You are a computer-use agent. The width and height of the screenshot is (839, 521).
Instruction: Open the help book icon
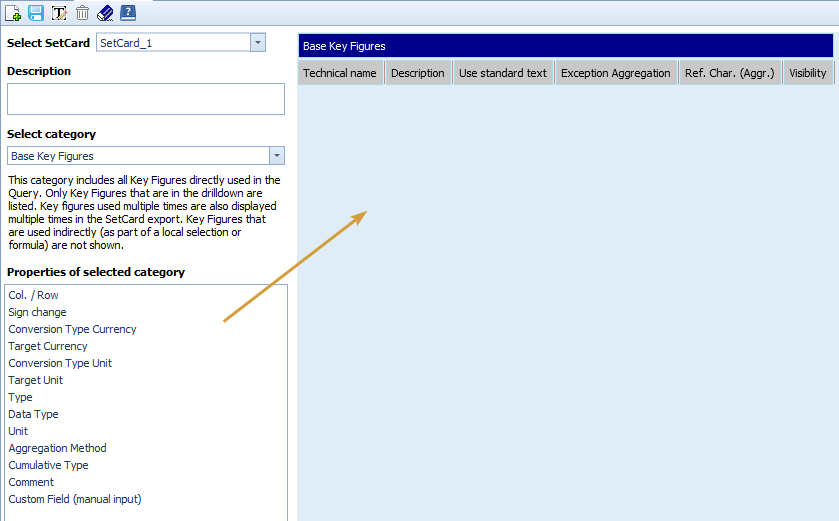coord(128,13)
